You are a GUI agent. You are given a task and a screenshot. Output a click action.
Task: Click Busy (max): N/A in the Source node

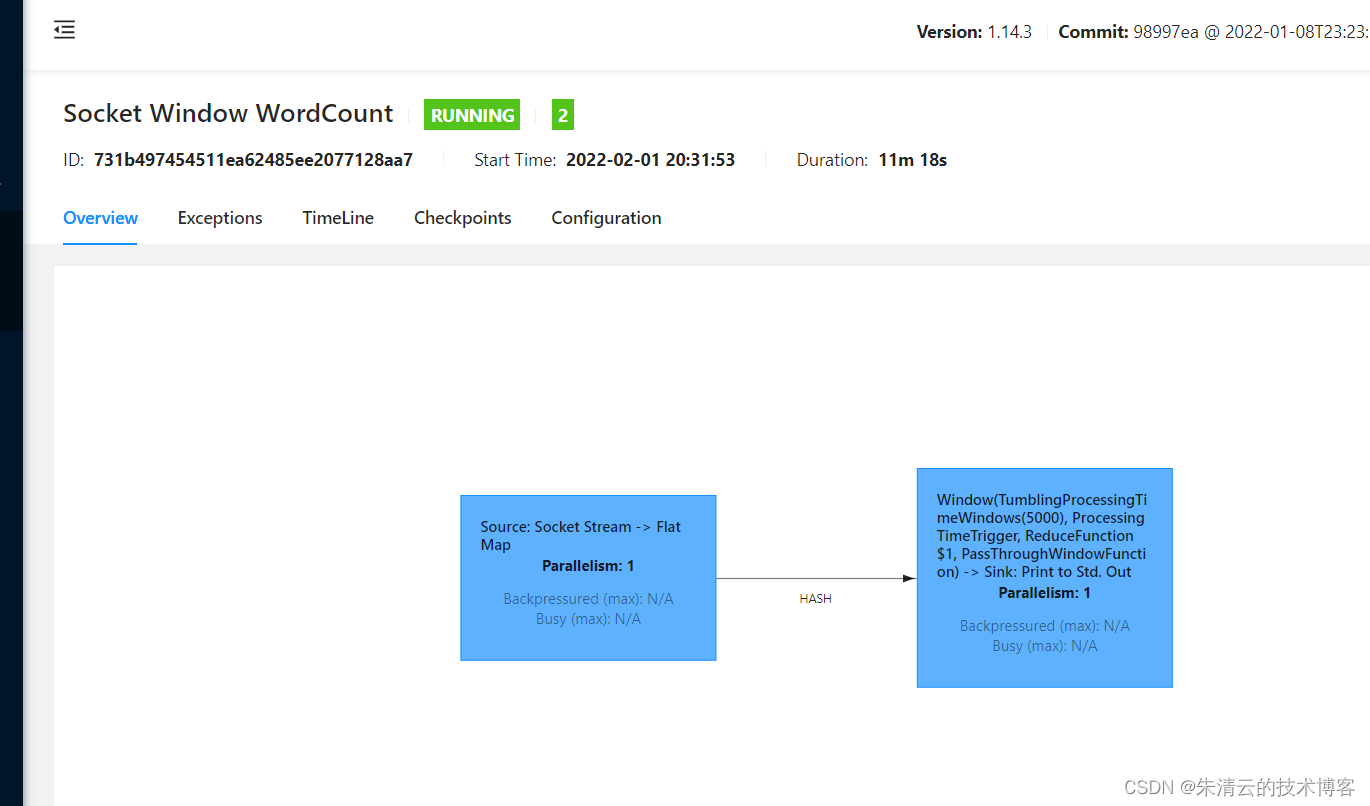click(x=588, y=619)
